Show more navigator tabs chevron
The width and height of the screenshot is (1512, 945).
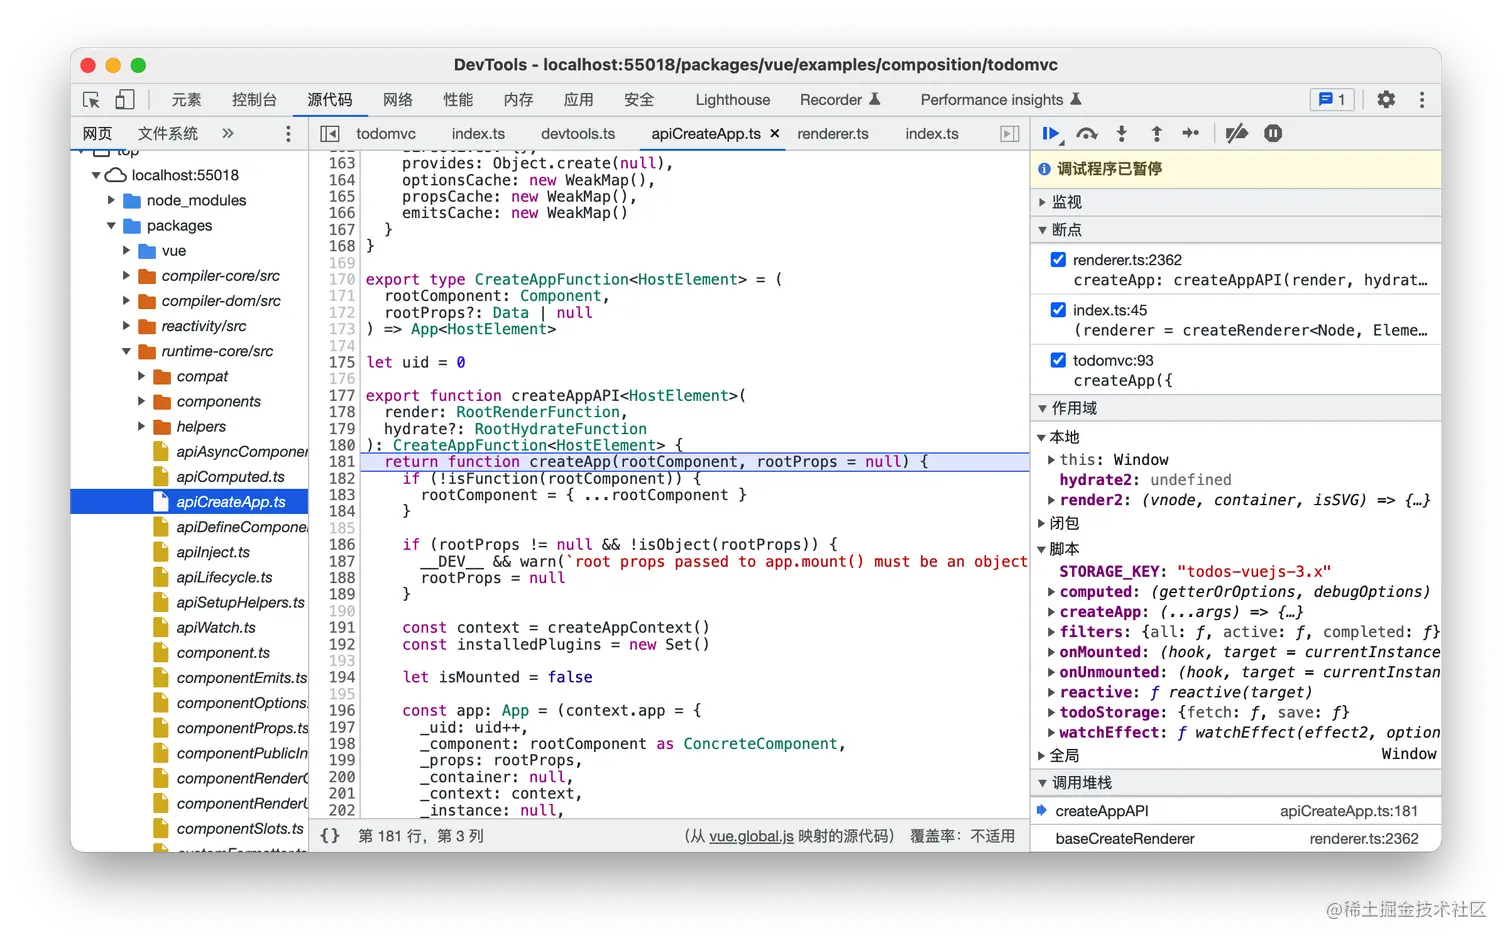click(228, 133)
